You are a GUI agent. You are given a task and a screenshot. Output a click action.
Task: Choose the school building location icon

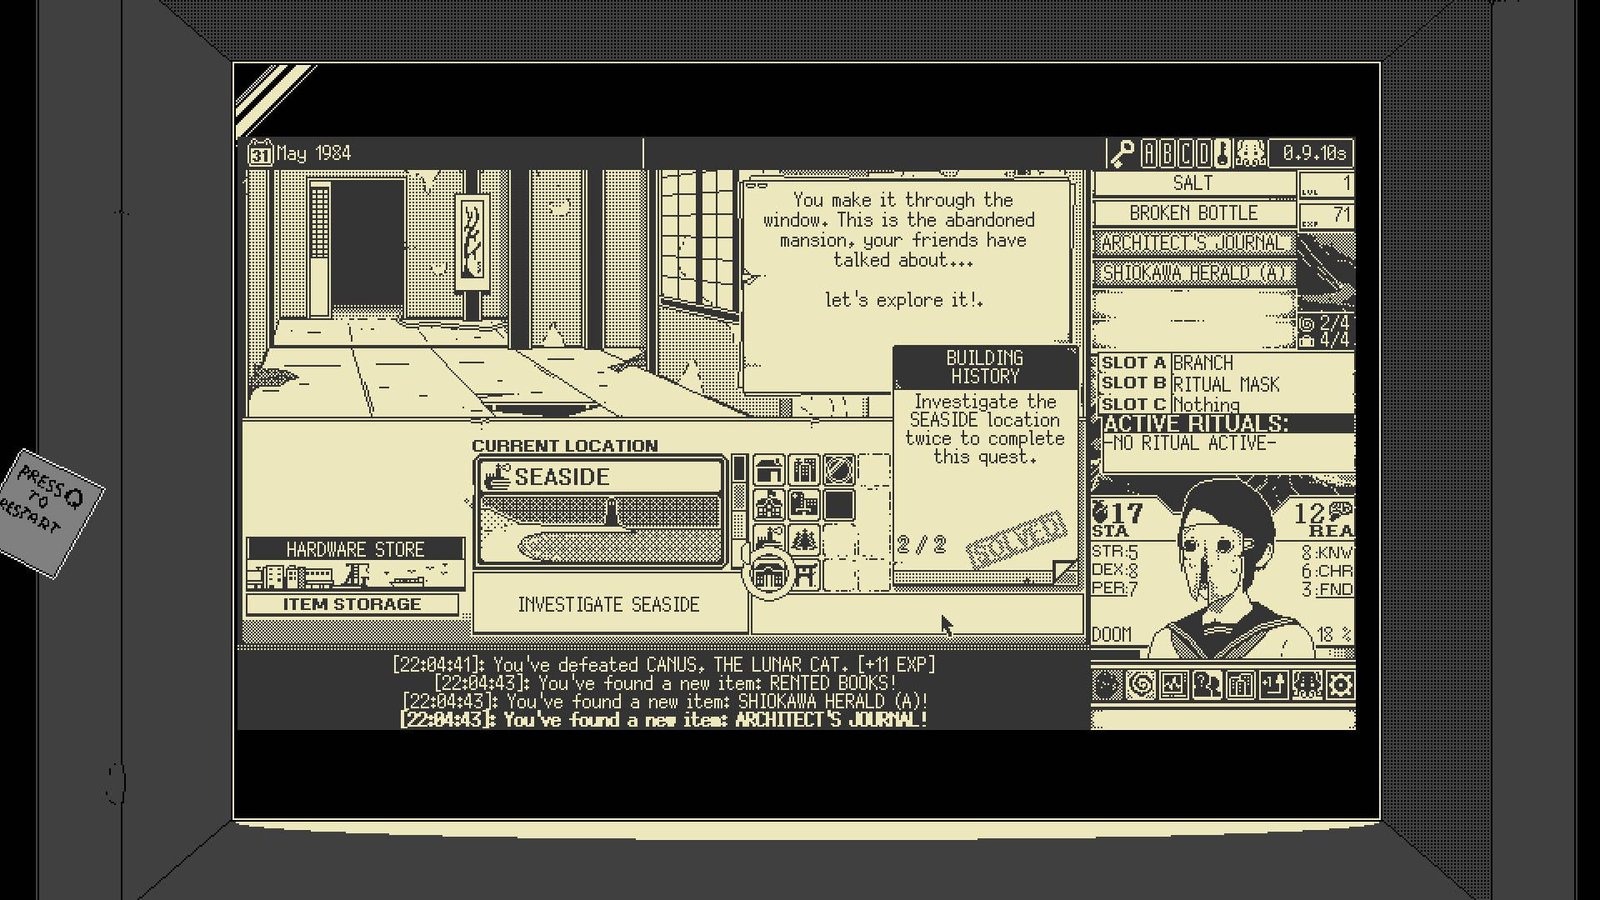click(769, 505)
